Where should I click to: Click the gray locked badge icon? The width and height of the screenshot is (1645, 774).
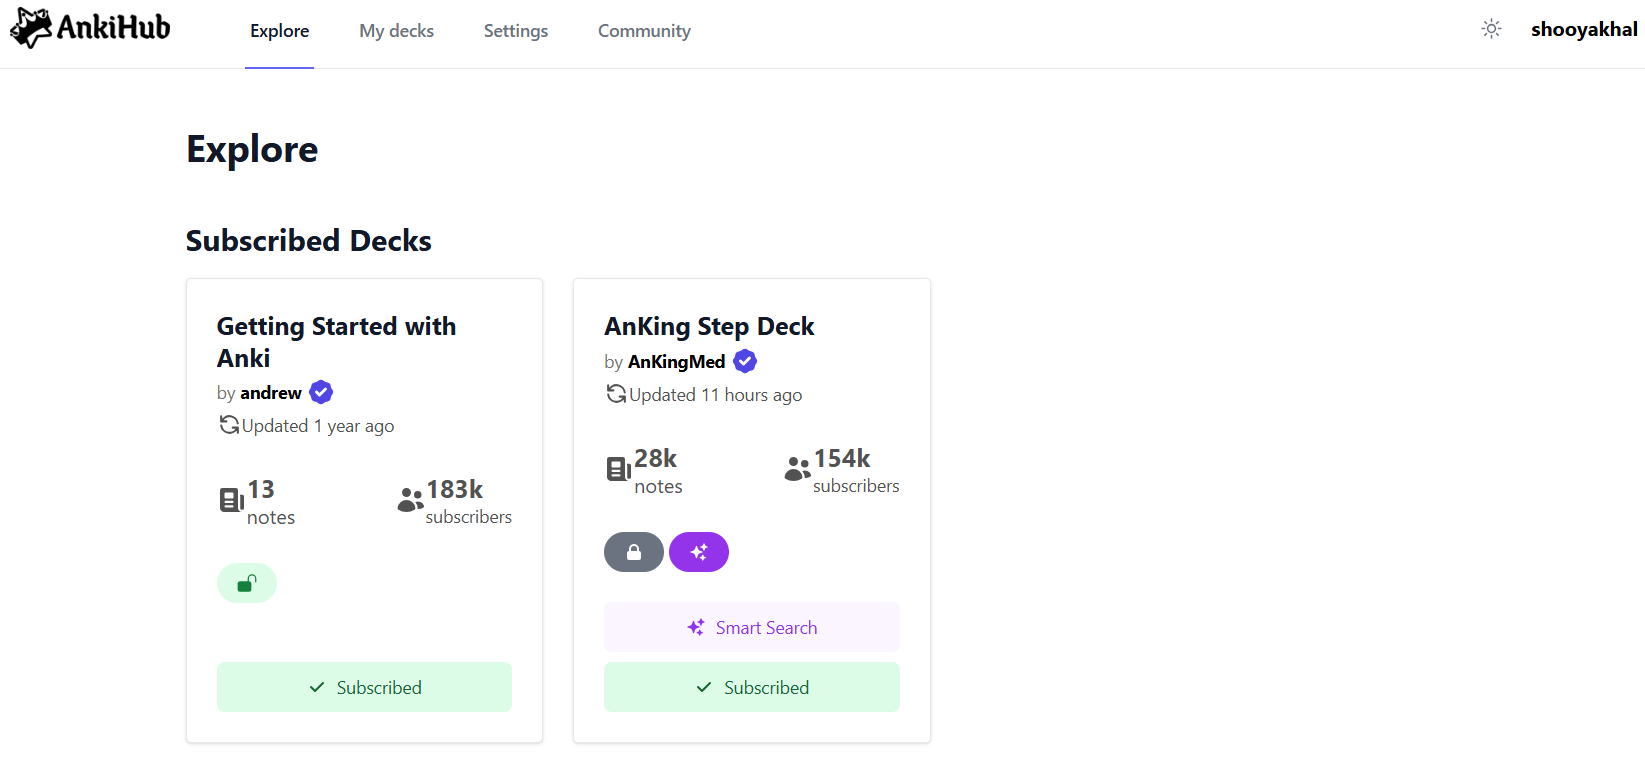(x=634, y=552)
